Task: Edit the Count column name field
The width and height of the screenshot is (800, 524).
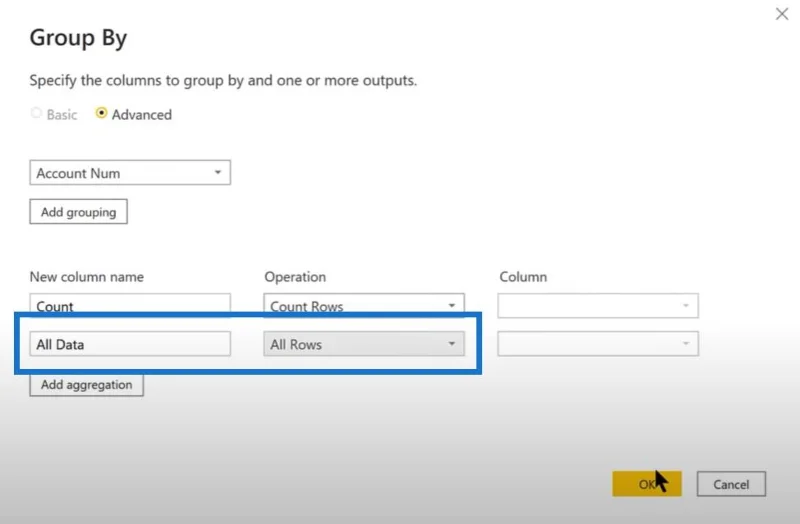Action: (x=130, y=305)
